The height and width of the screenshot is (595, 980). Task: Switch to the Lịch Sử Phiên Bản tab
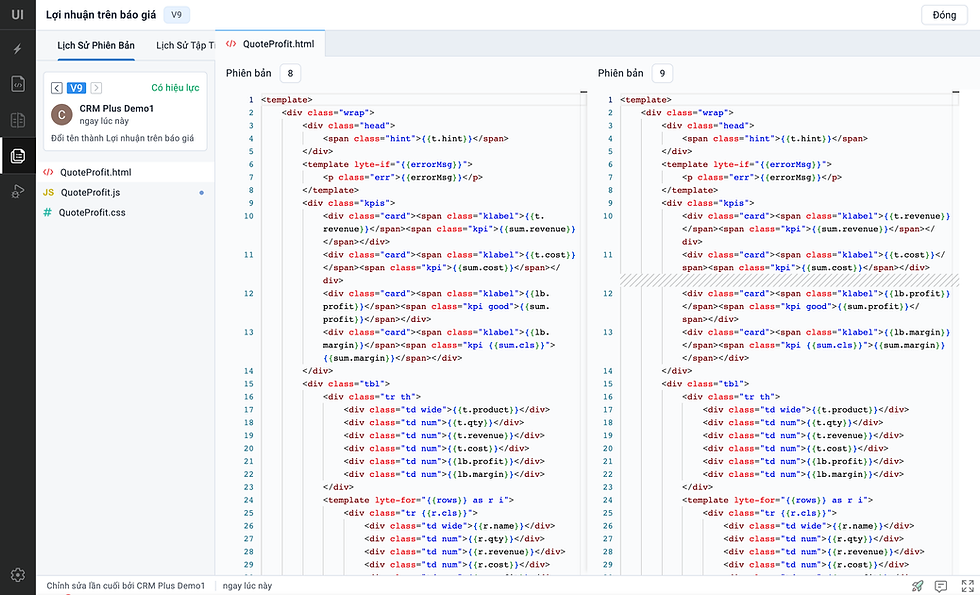(96, 46)
